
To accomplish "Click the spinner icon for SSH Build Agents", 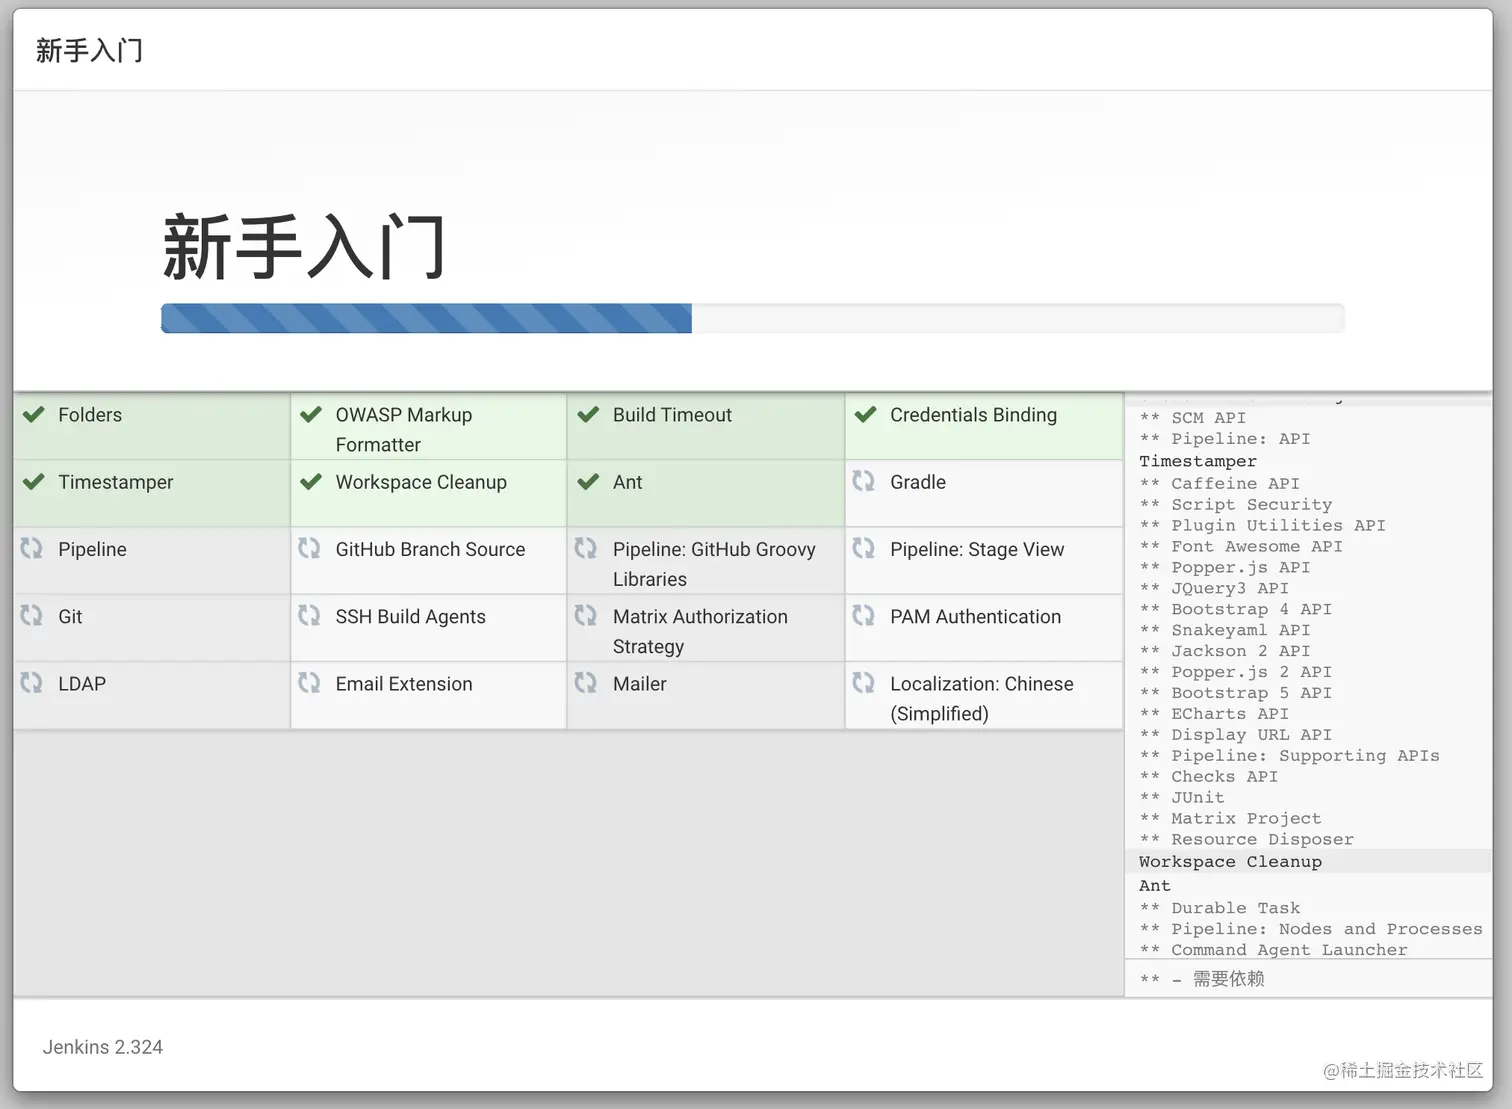I will tap(309, 615).
